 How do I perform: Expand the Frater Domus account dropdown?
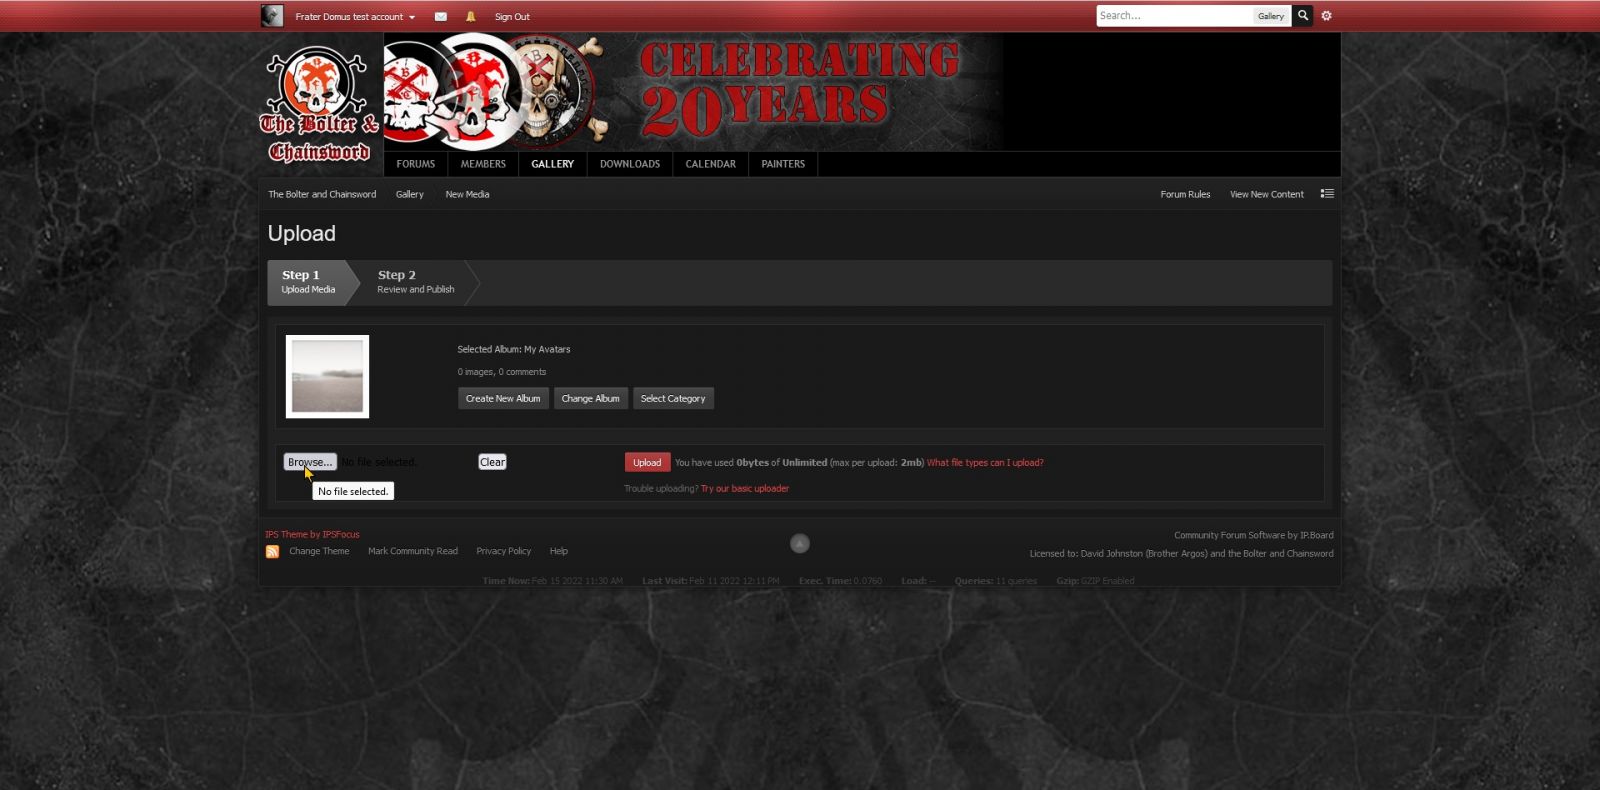click(x=355, y=17)
